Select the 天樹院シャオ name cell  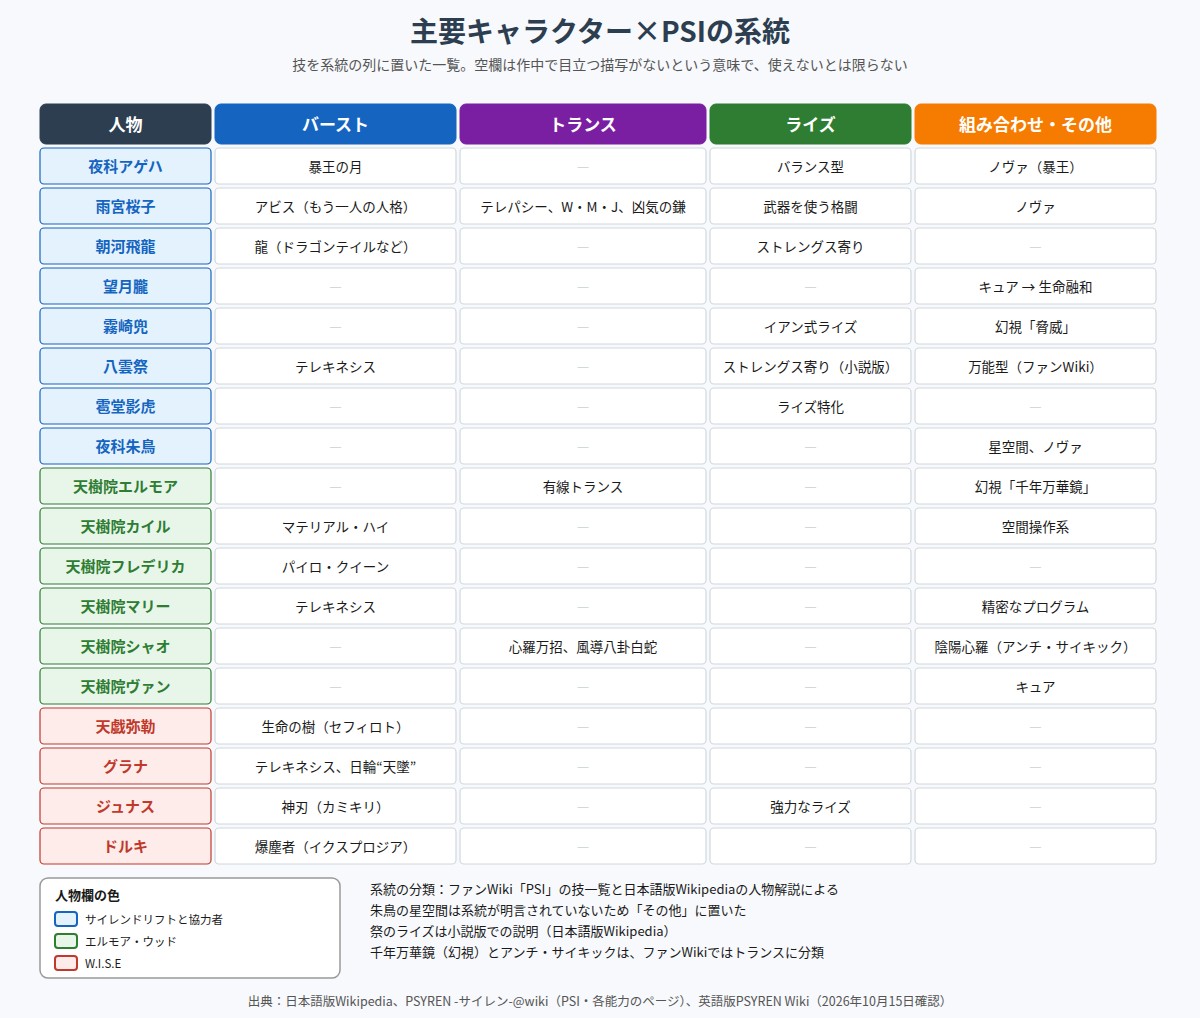pyautogui.click(x=126, y=646)
